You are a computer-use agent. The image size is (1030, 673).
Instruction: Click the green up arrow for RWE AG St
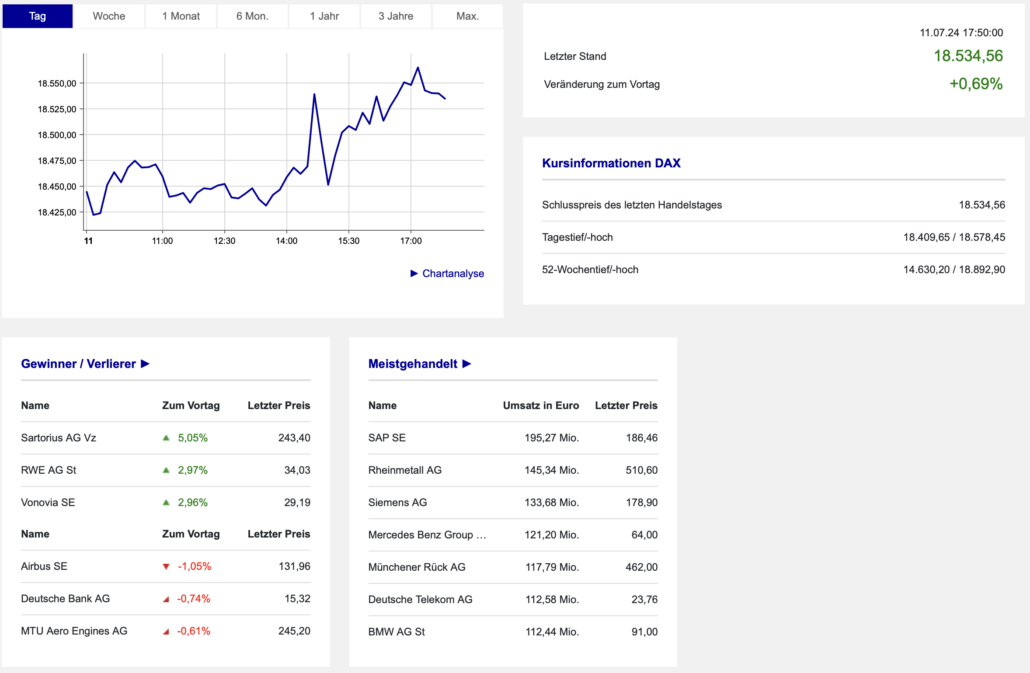pyautogui.click(x=166, y=470)
